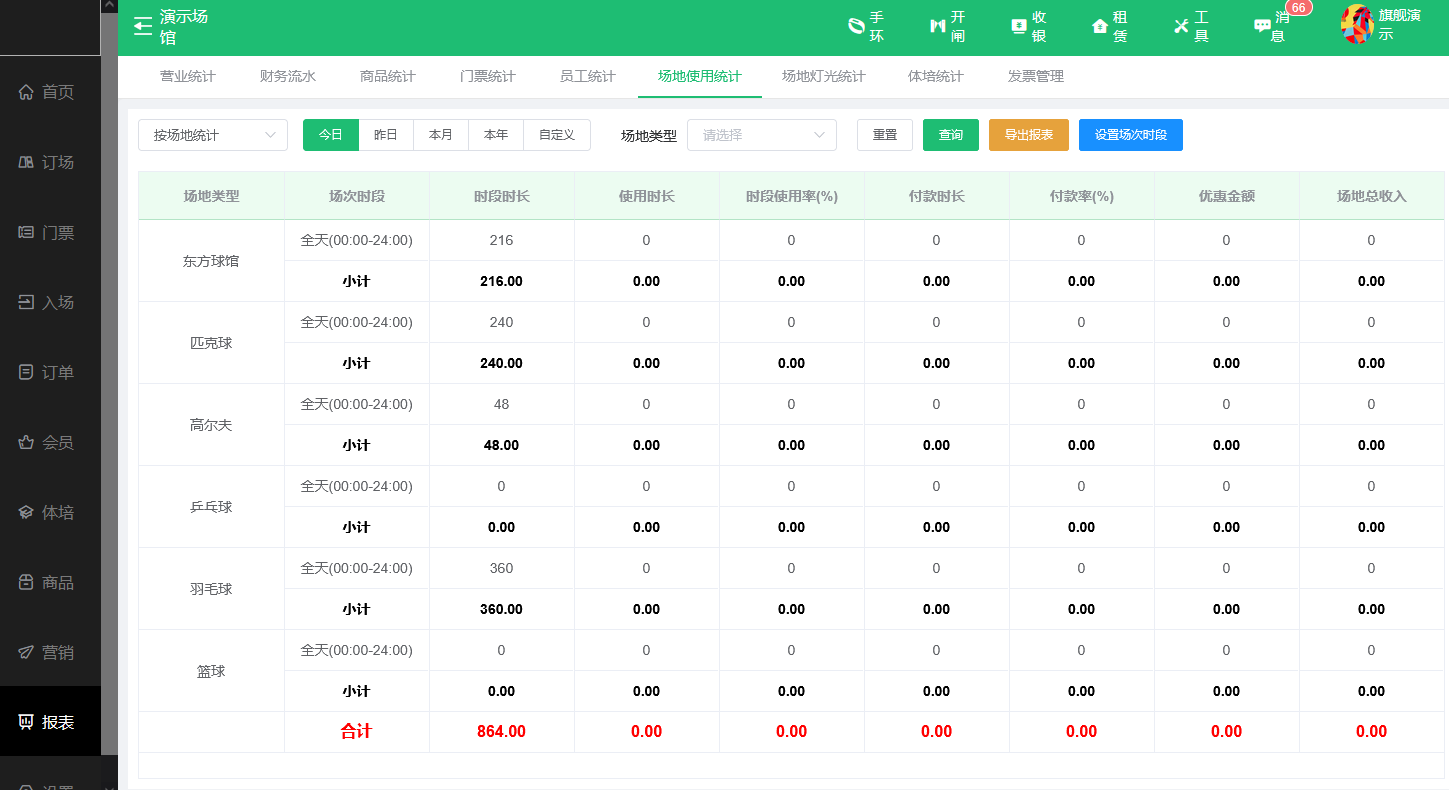Screen dimensions: 1449x790
Task: Open the wristband (手环) icon in header
Action: click(856, 26)
